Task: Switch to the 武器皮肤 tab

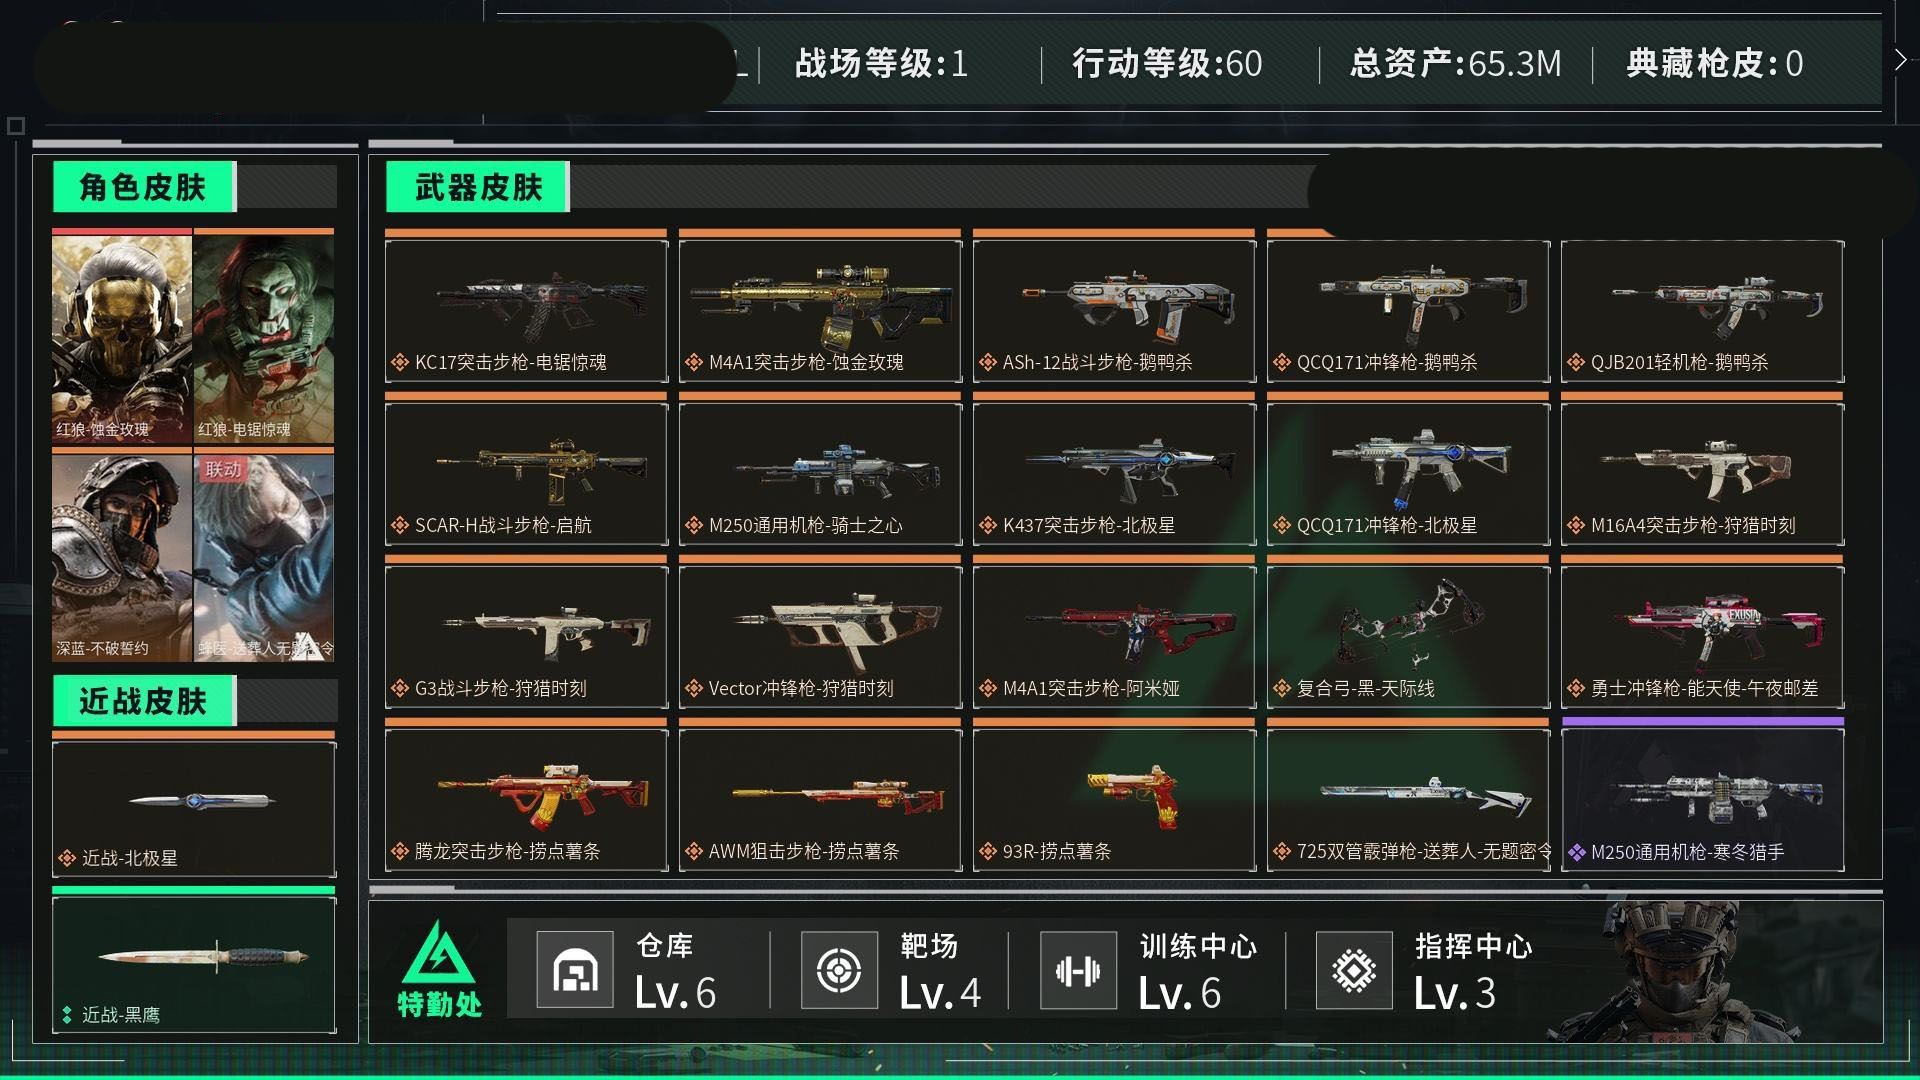Action: [x=478, y=187]
